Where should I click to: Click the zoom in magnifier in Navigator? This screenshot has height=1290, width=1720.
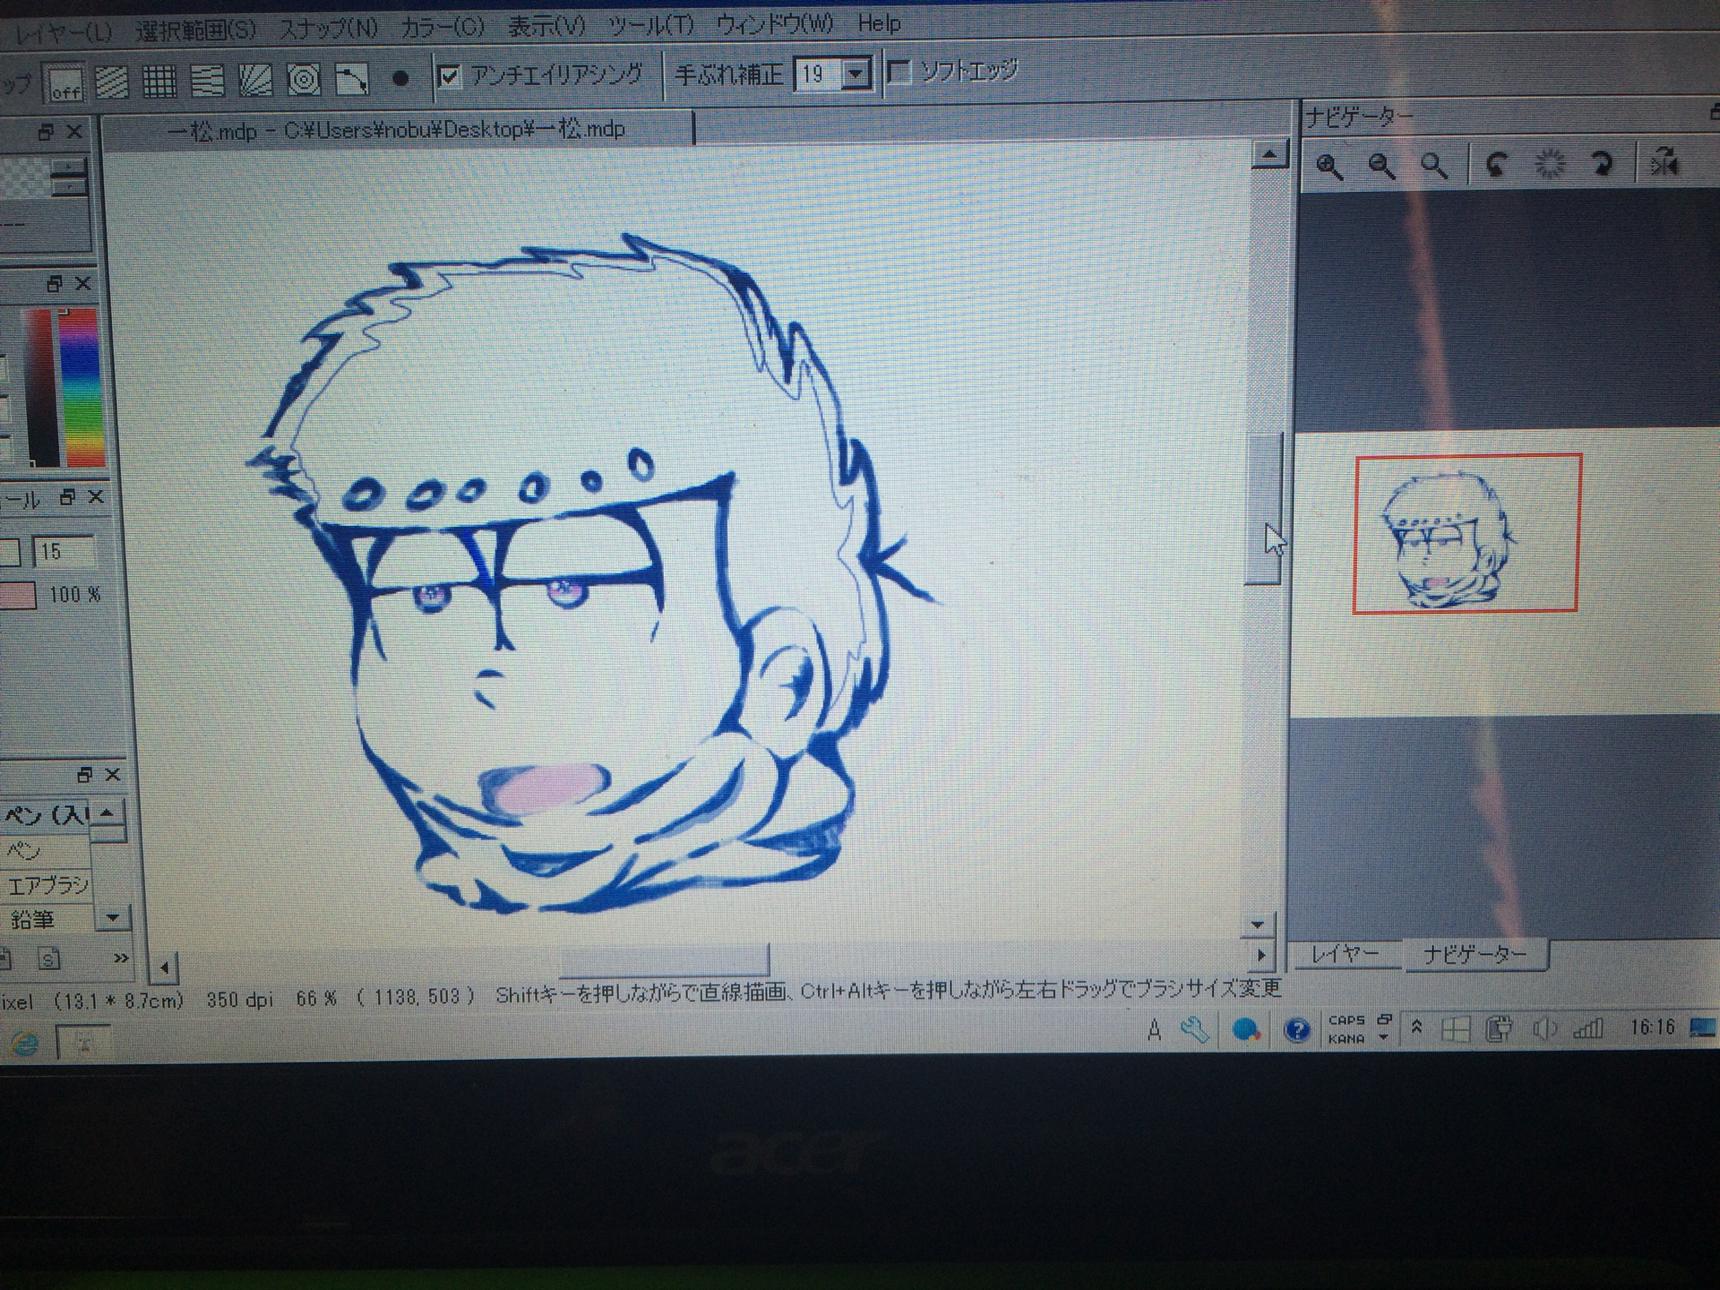click(1329, 166)
